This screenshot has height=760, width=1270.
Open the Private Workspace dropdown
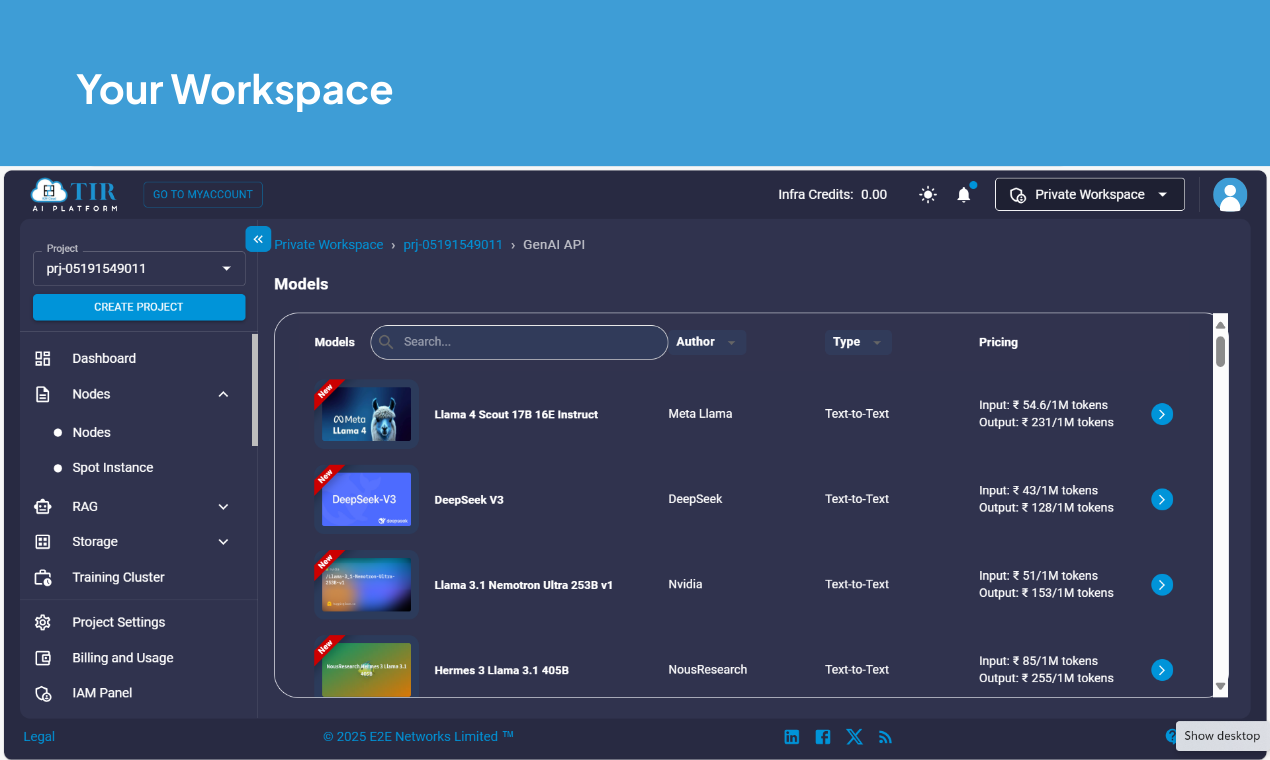coord(1090,194)
